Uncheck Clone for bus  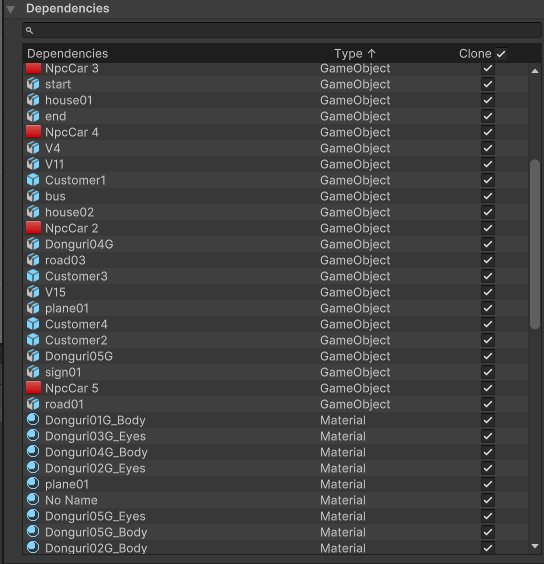[x=488, y=196]
